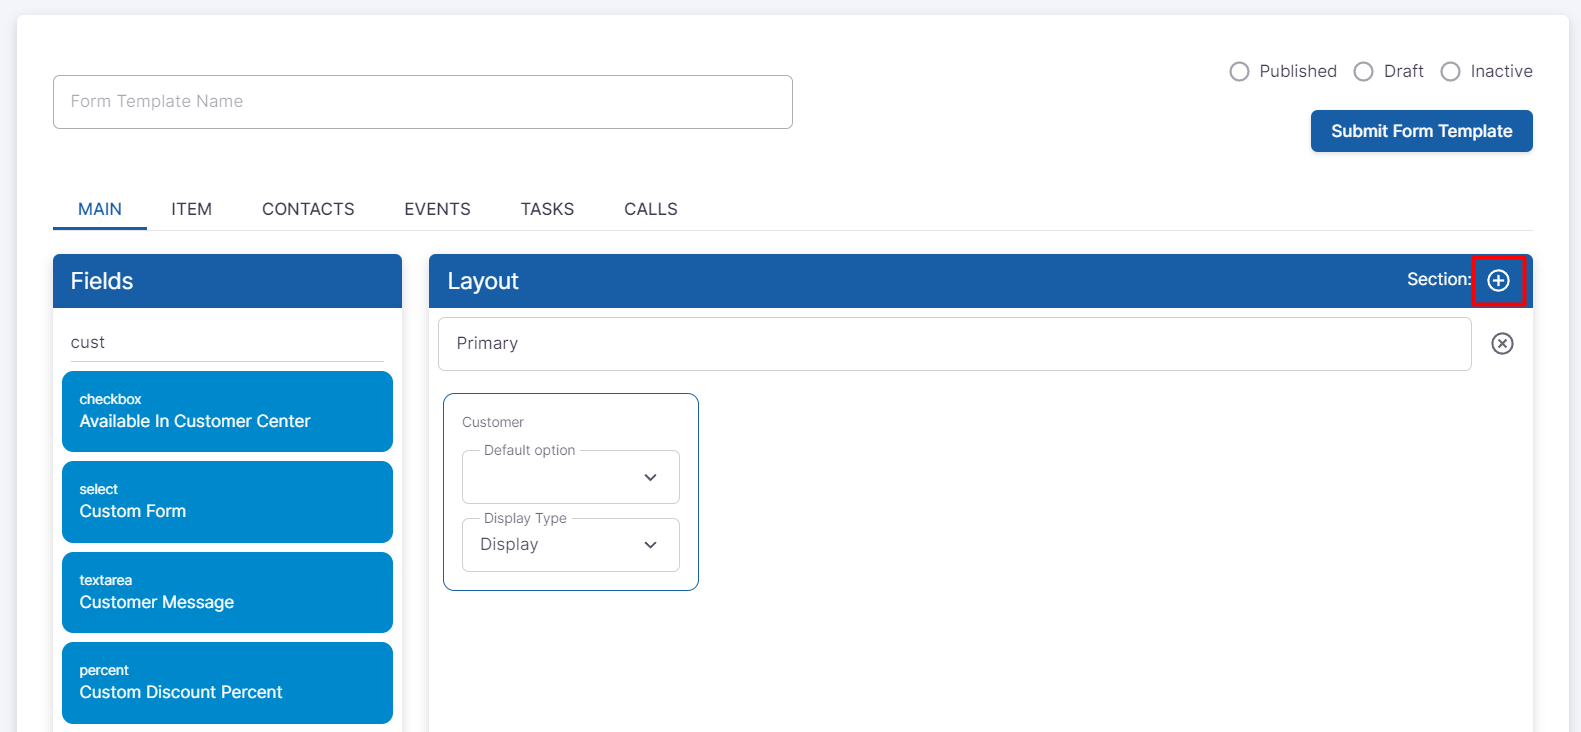Click the Form Template Name field
This screenshot has width=1581, height=732.
click(x=422, y=102)
